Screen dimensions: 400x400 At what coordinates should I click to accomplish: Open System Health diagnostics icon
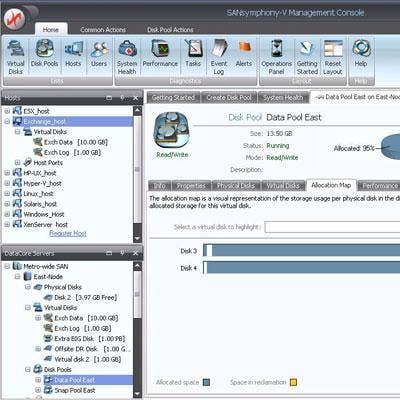coord(127,57)
